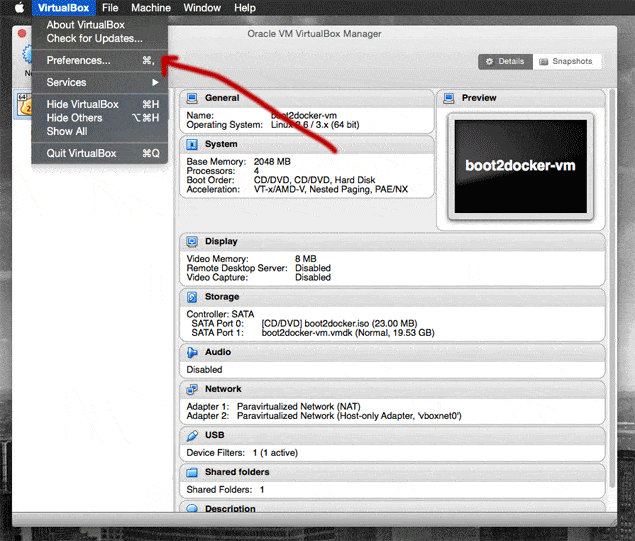Close the VirtualBox Manager window
635x541 pixels.
tap(22, 33)
